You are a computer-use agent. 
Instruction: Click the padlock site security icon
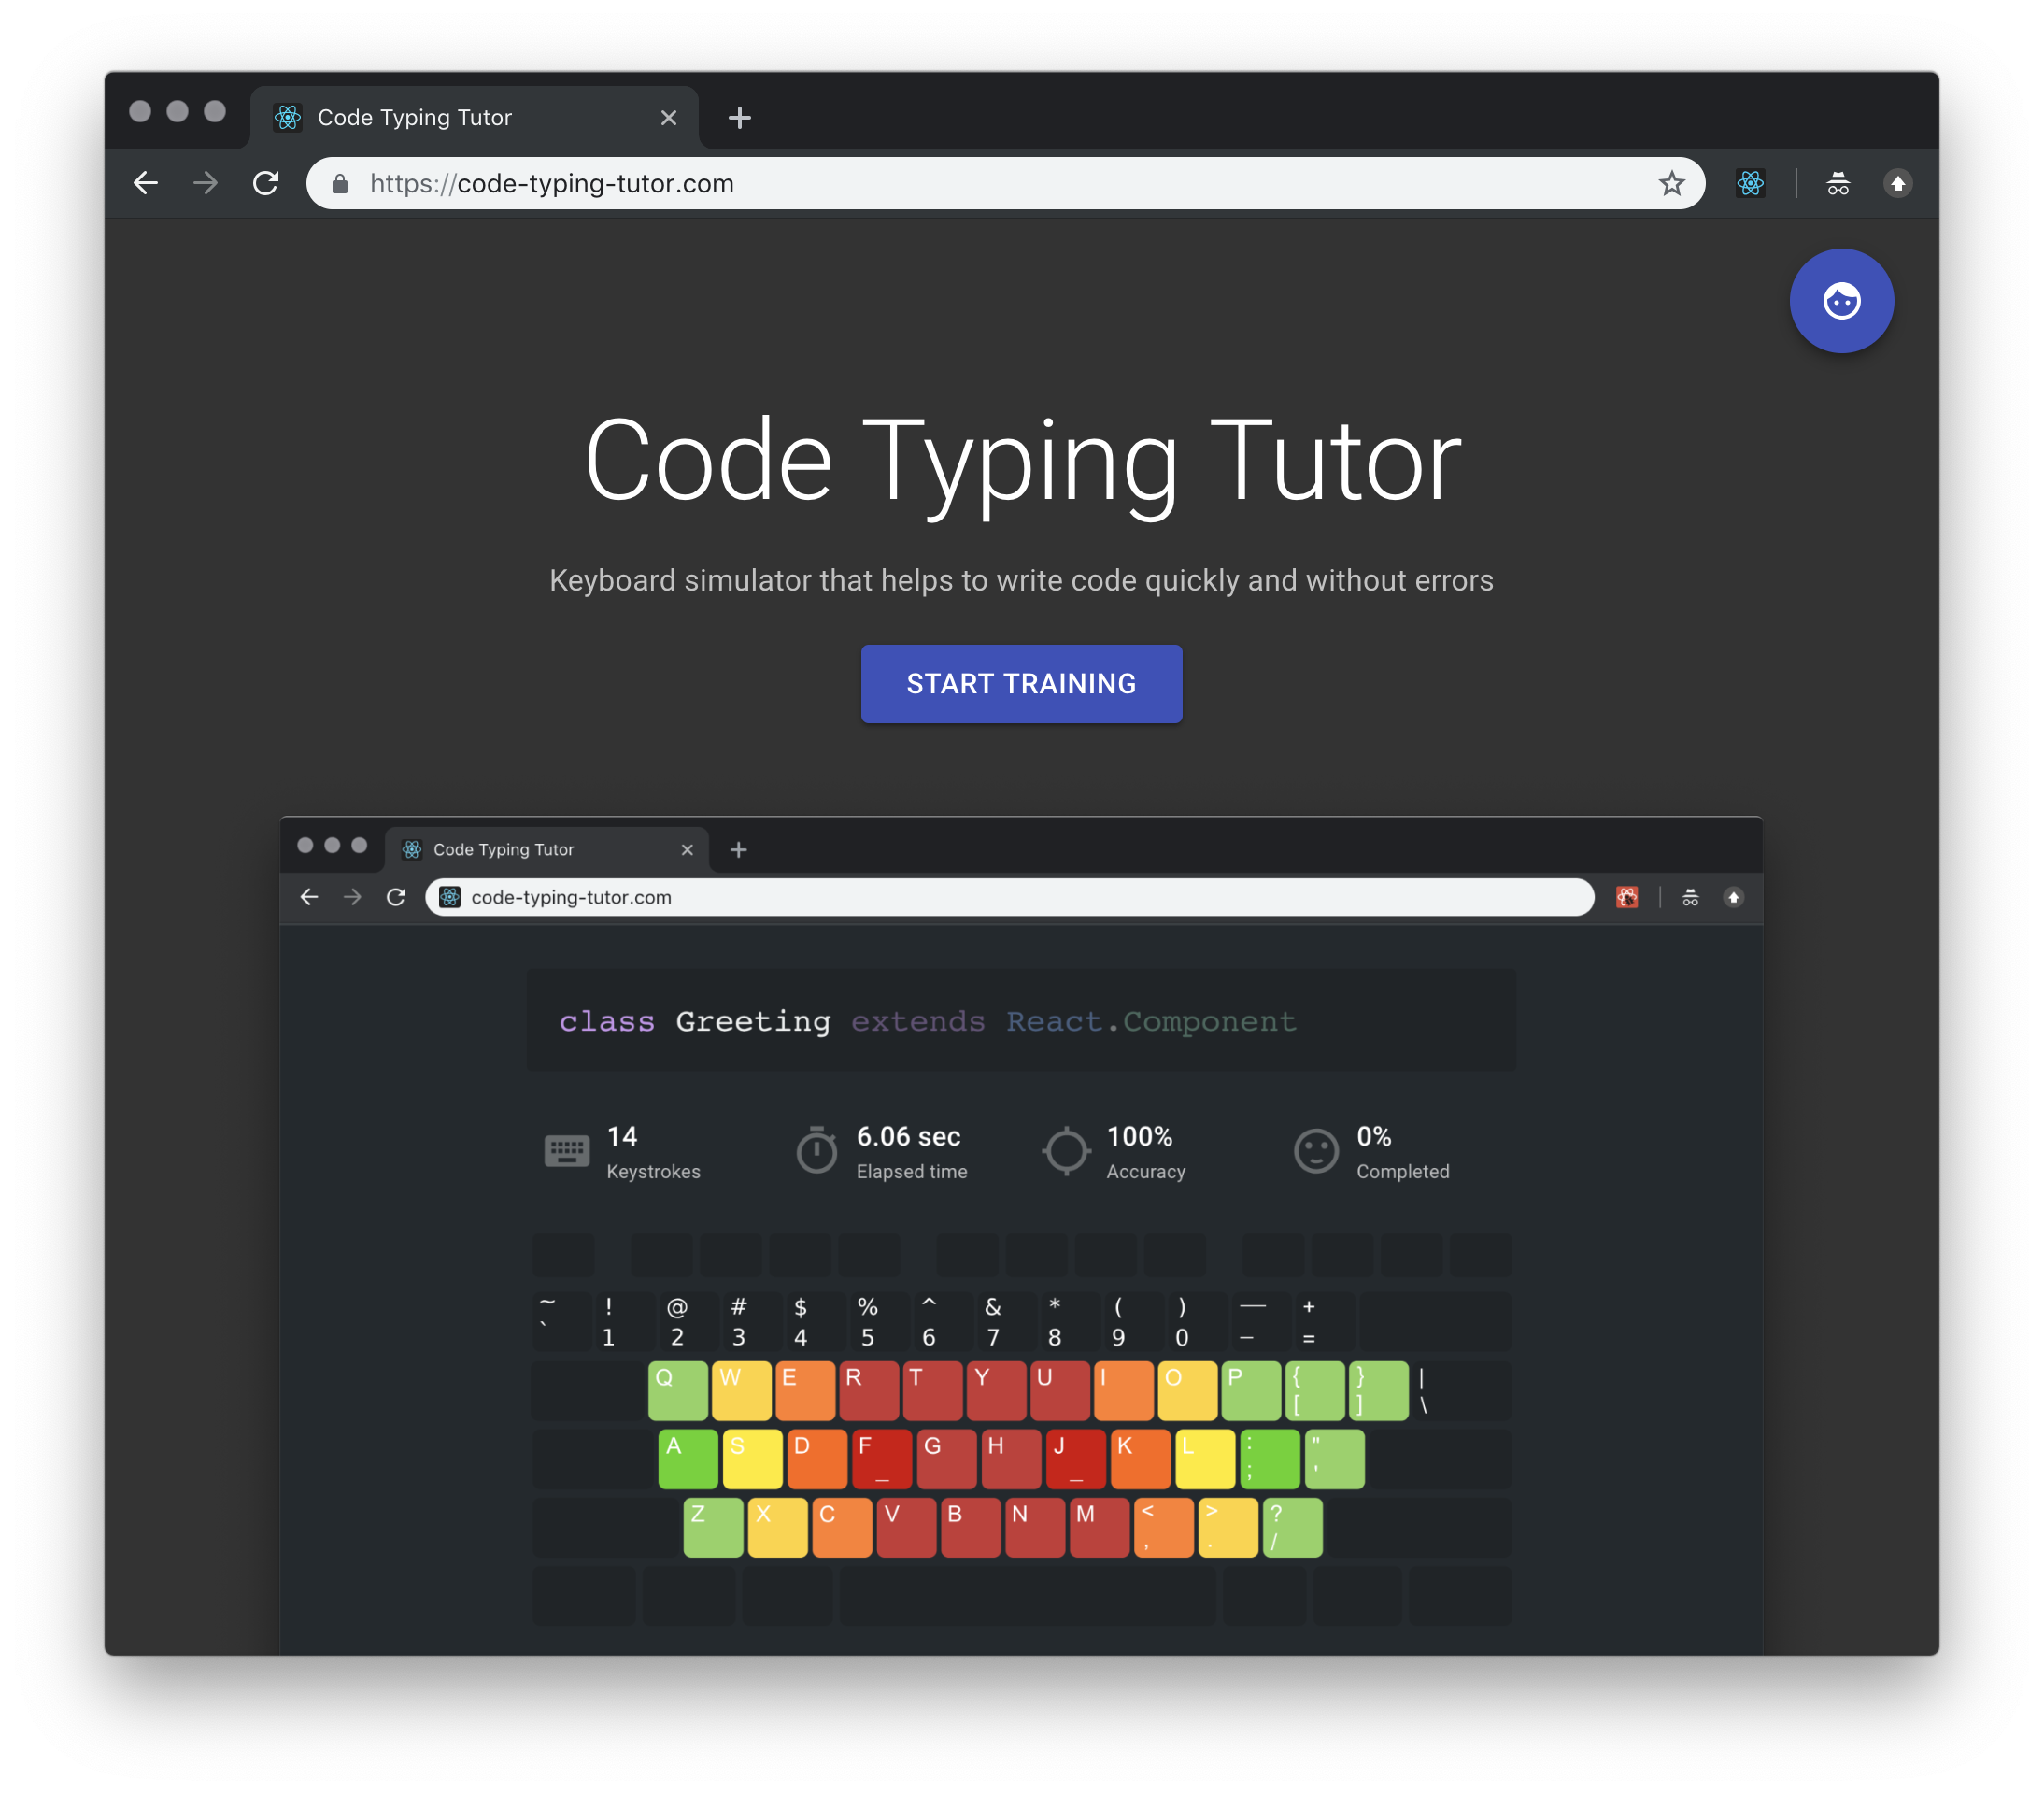pyautogui.click(x=340, y=183)
